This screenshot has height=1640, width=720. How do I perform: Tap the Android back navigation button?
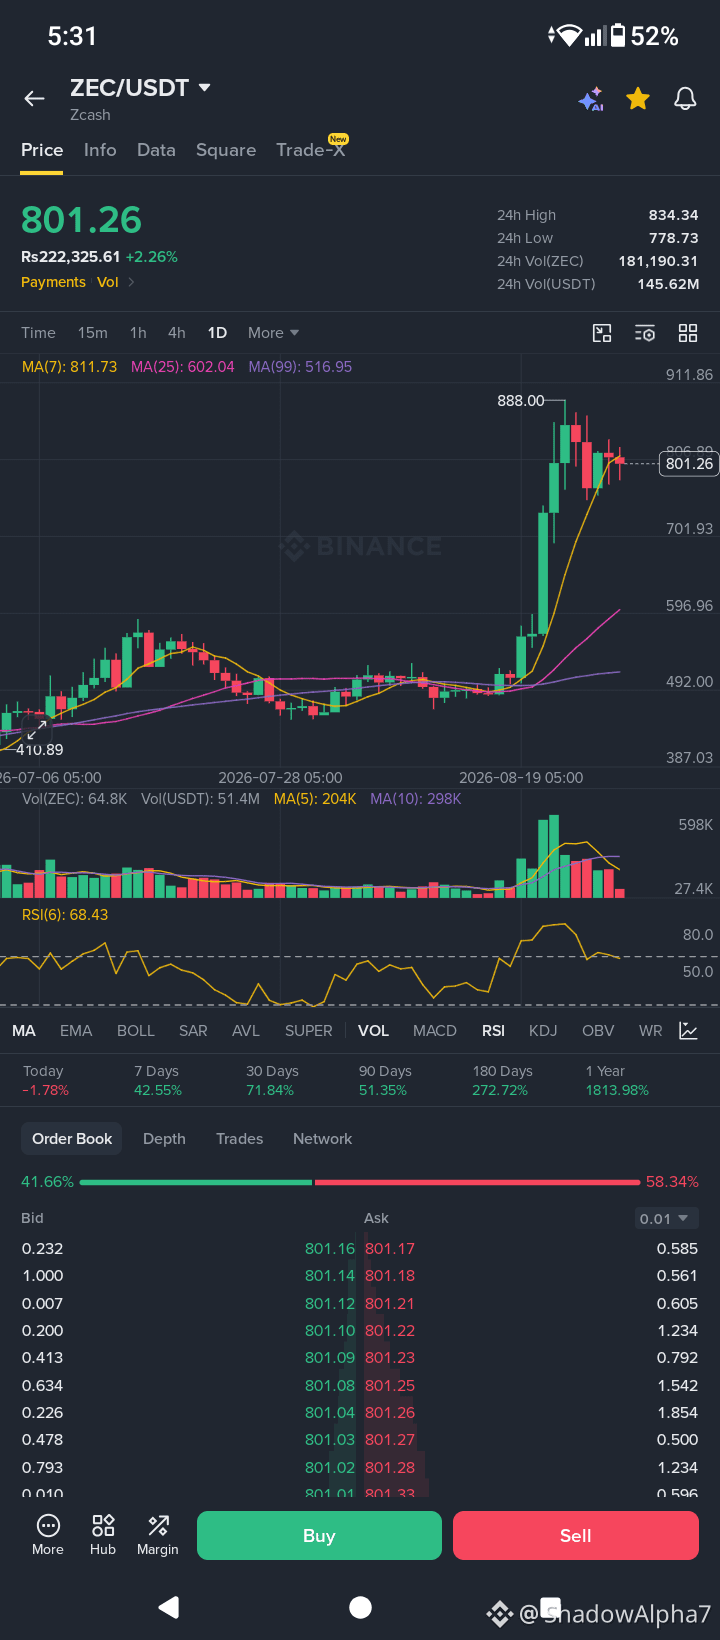(169, 1607)
